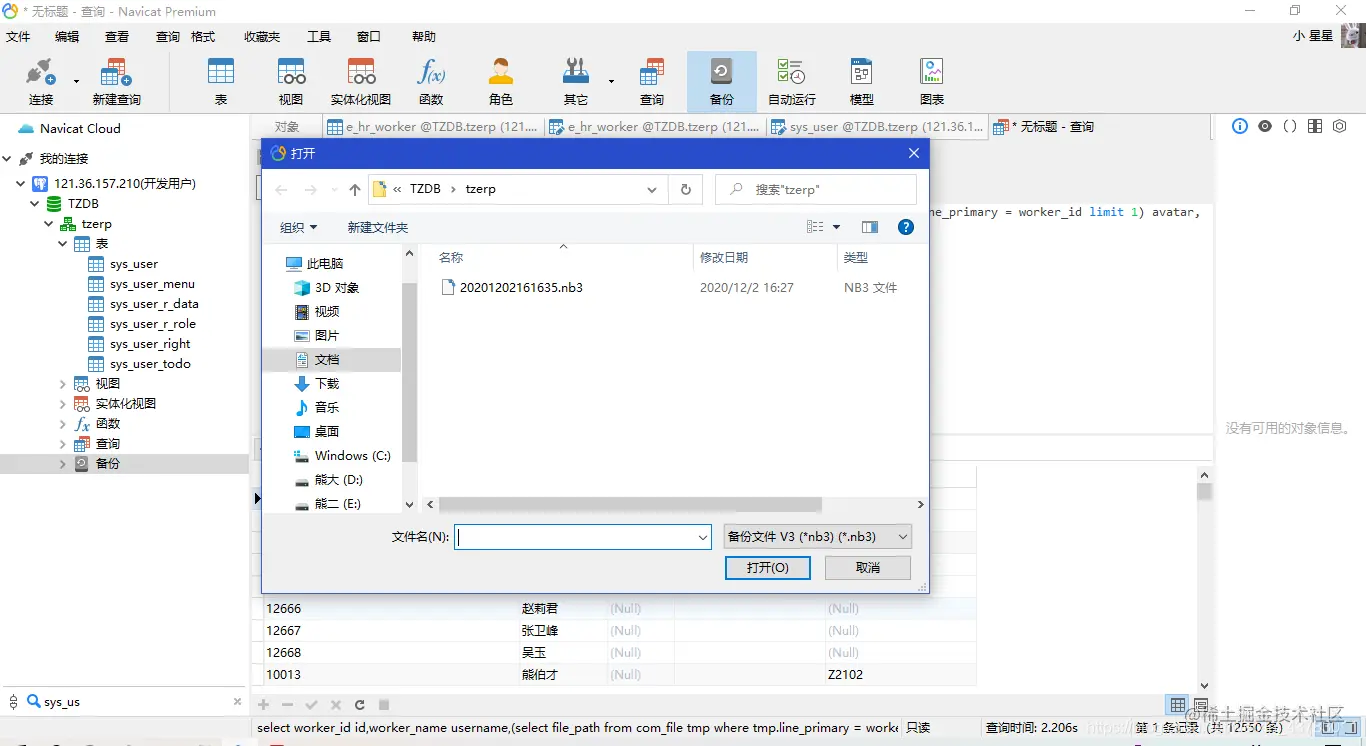Select 下载 in the dialog navigation pane
1366x746 pixels.
click(x=327, y=383)
